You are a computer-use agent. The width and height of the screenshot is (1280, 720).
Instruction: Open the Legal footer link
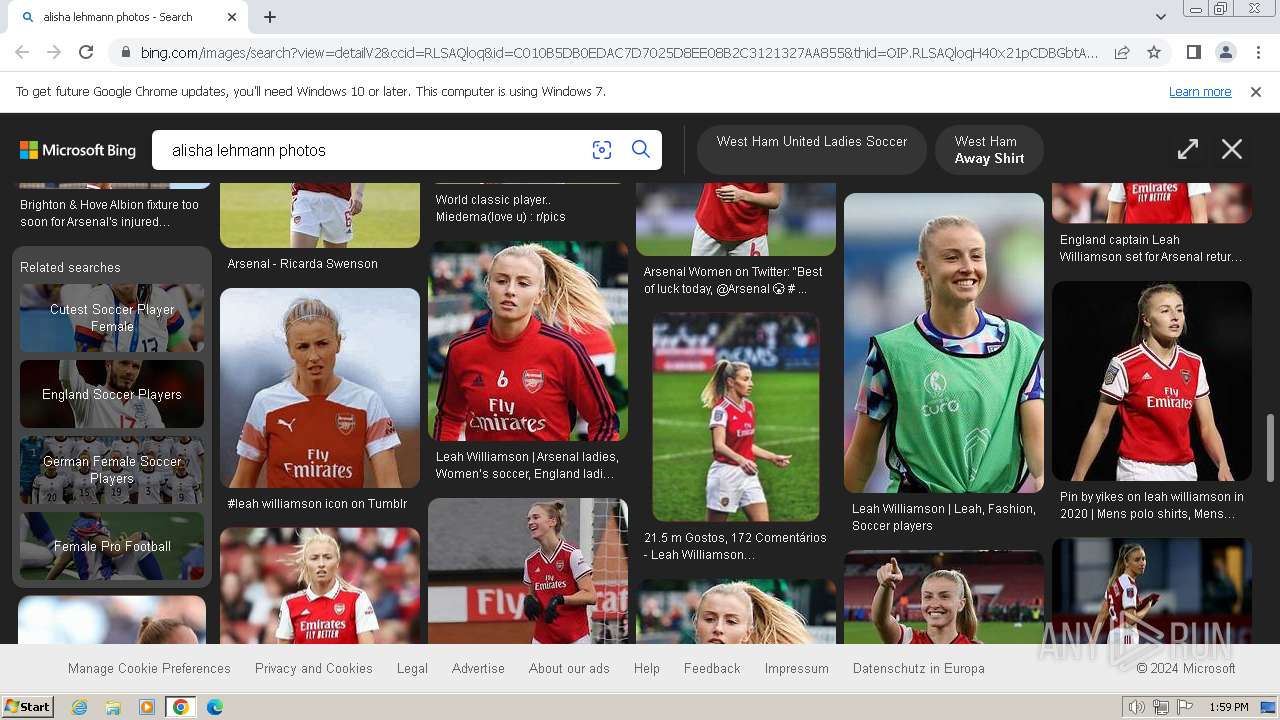pyautogui.click(x=412, y=668)
